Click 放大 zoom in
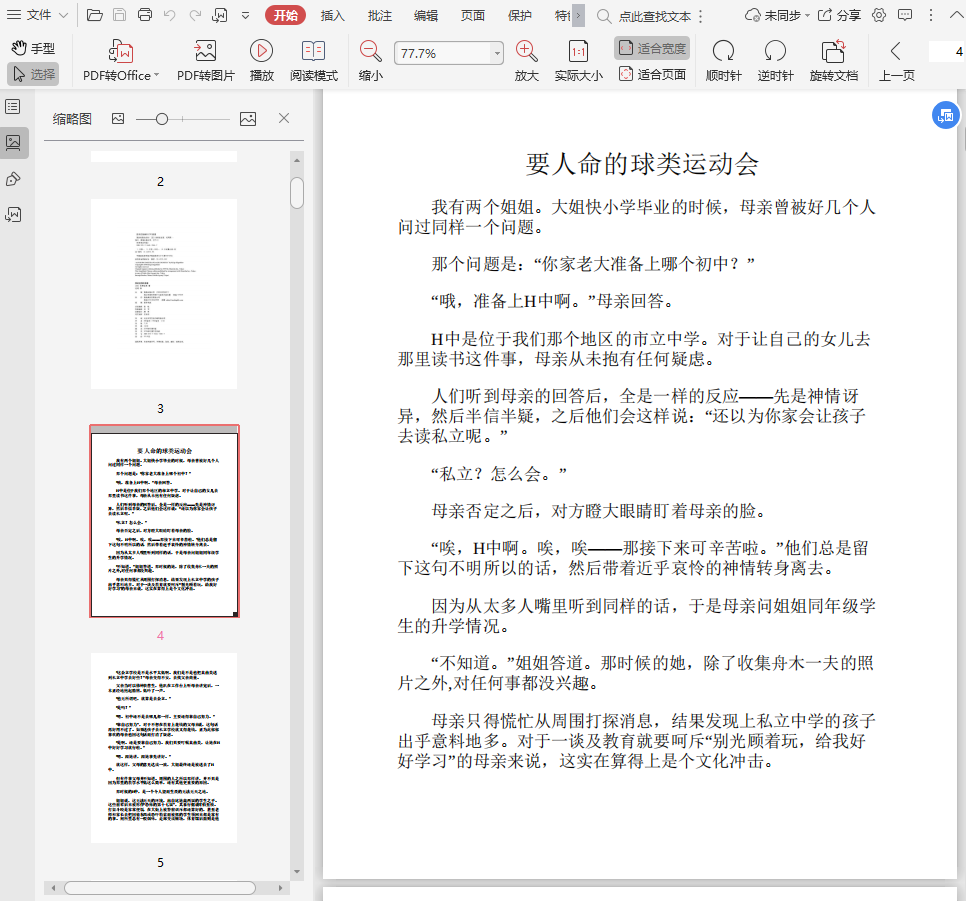This screenshot has width=966, height=901. click(x=527, y=60)
